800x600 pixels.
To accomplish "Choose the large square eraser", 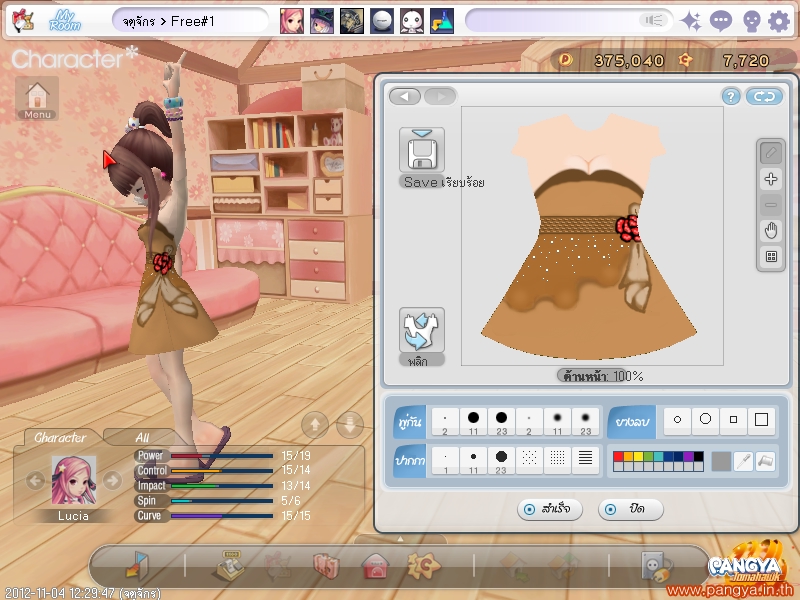I will (761, 421).
